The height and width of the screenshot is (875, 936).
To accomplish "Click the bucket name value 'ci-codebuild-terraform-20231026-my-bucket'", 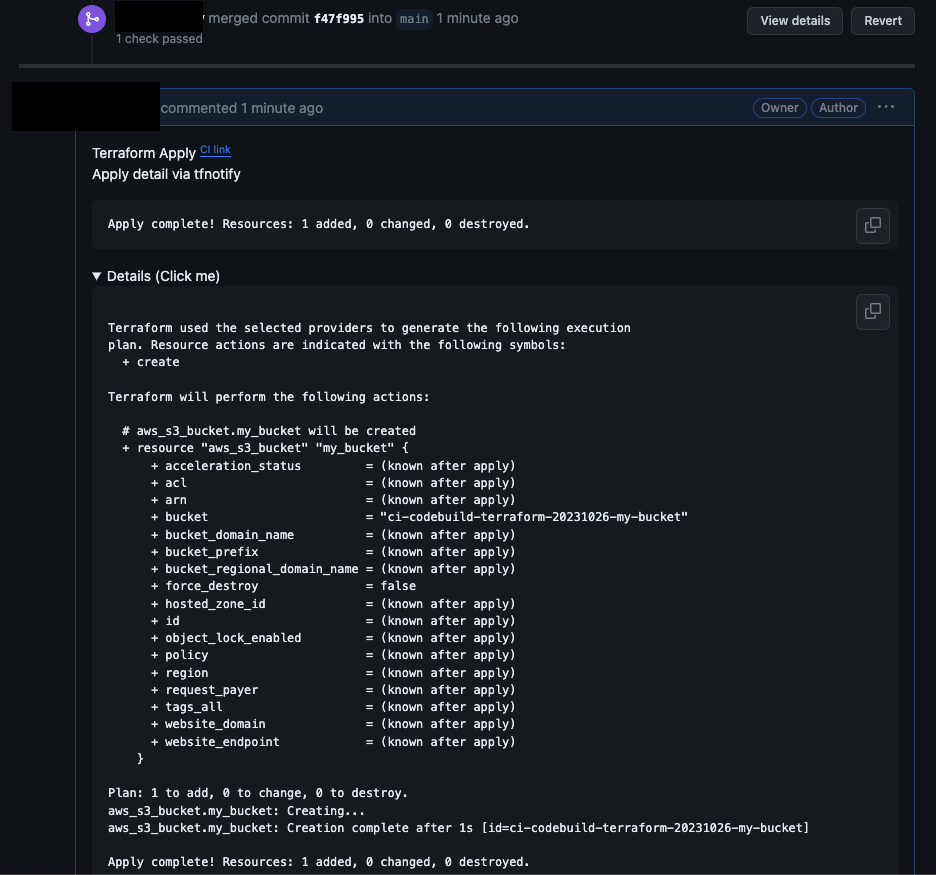I will (x=534, y=517).
